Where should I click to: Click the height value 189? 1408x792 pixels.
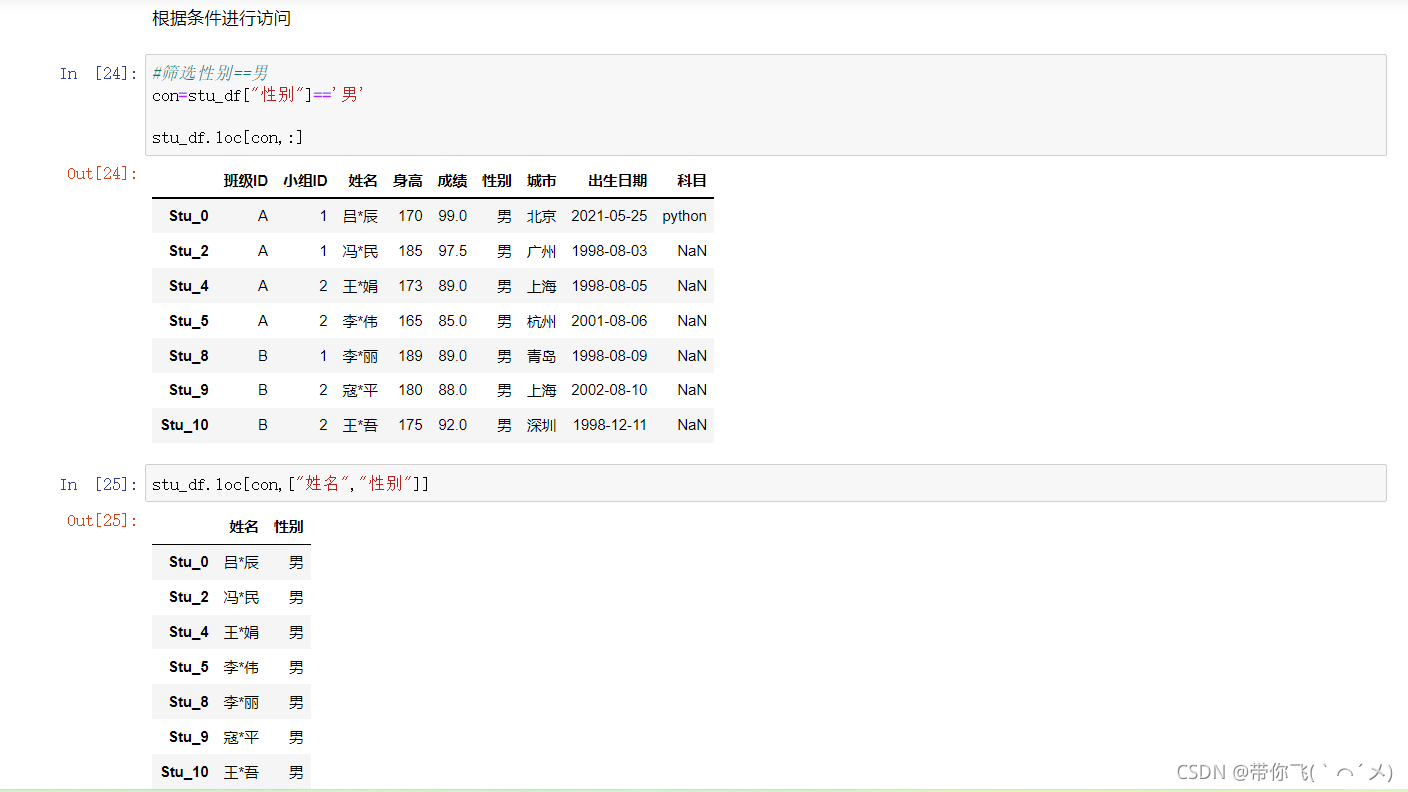[410, 356]
